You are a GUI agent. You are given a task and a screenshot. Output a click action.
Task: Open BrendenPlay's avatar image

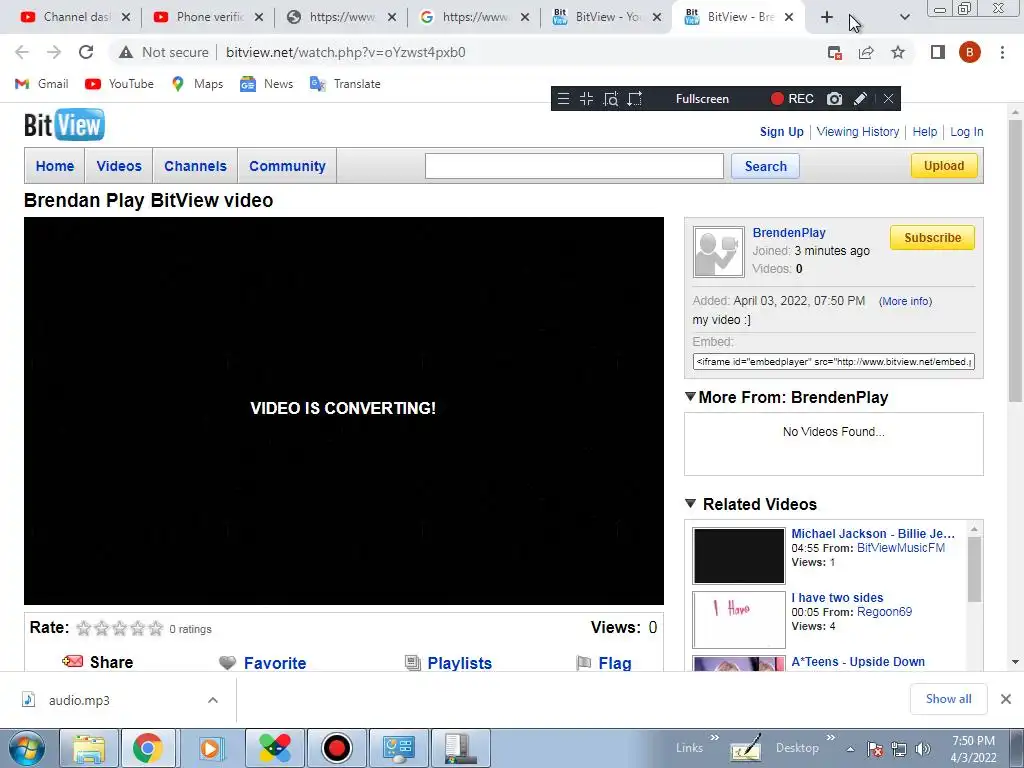click(718, 252)
